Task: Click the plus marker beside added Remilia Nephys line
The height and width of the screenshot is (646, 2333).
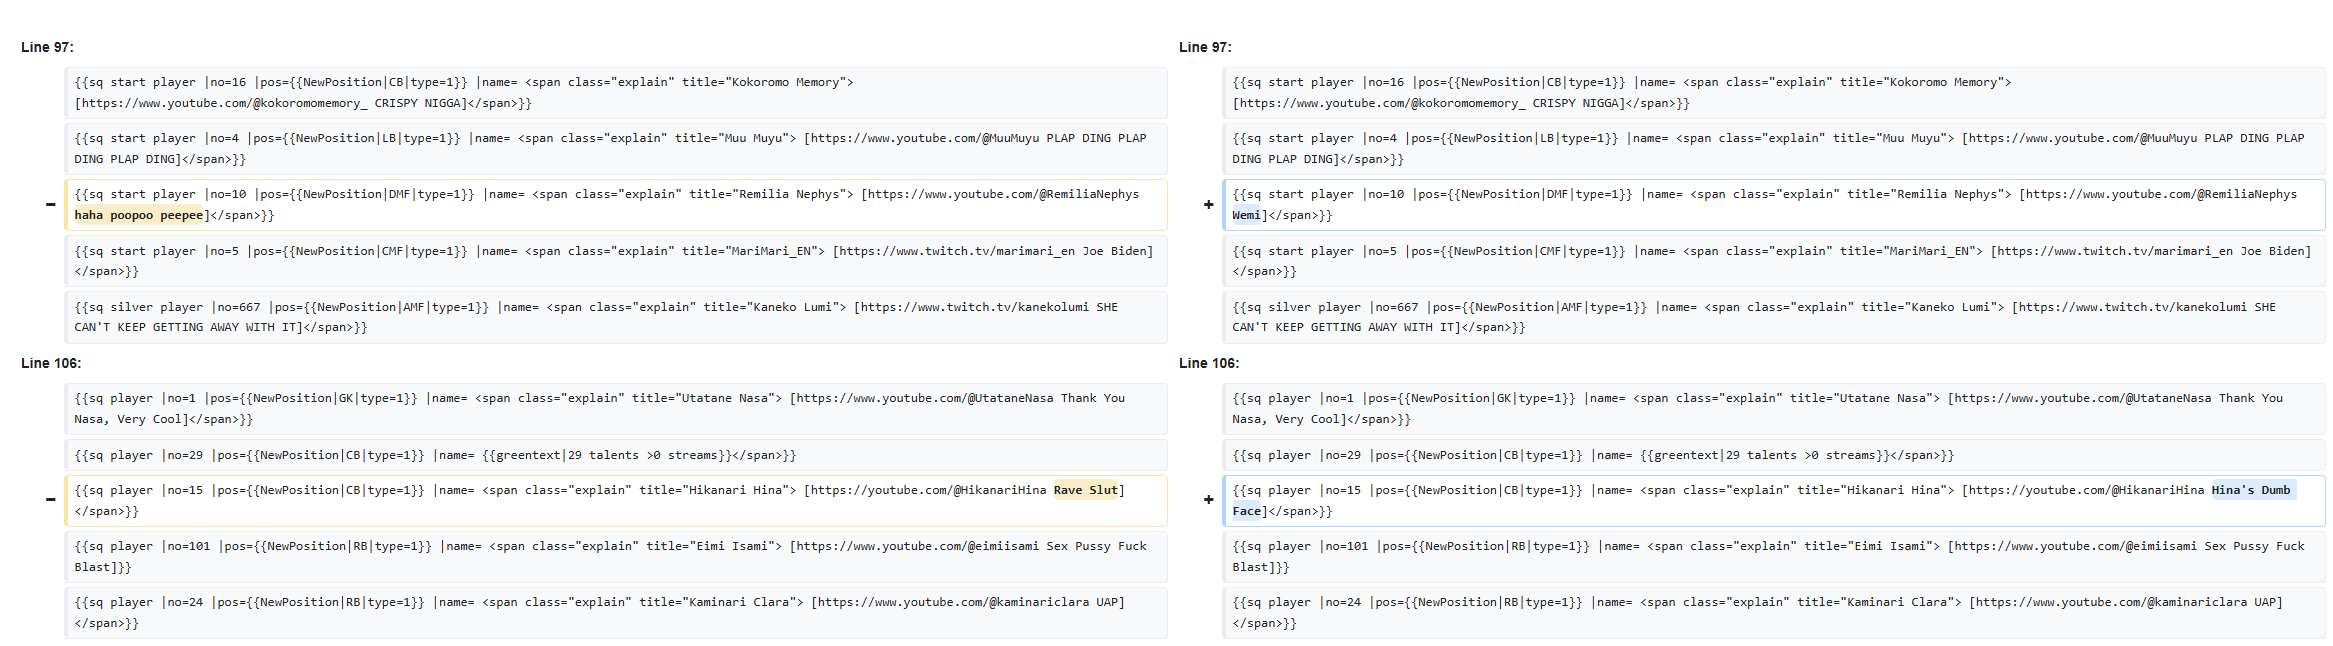Action: (x=1208, y=205)
